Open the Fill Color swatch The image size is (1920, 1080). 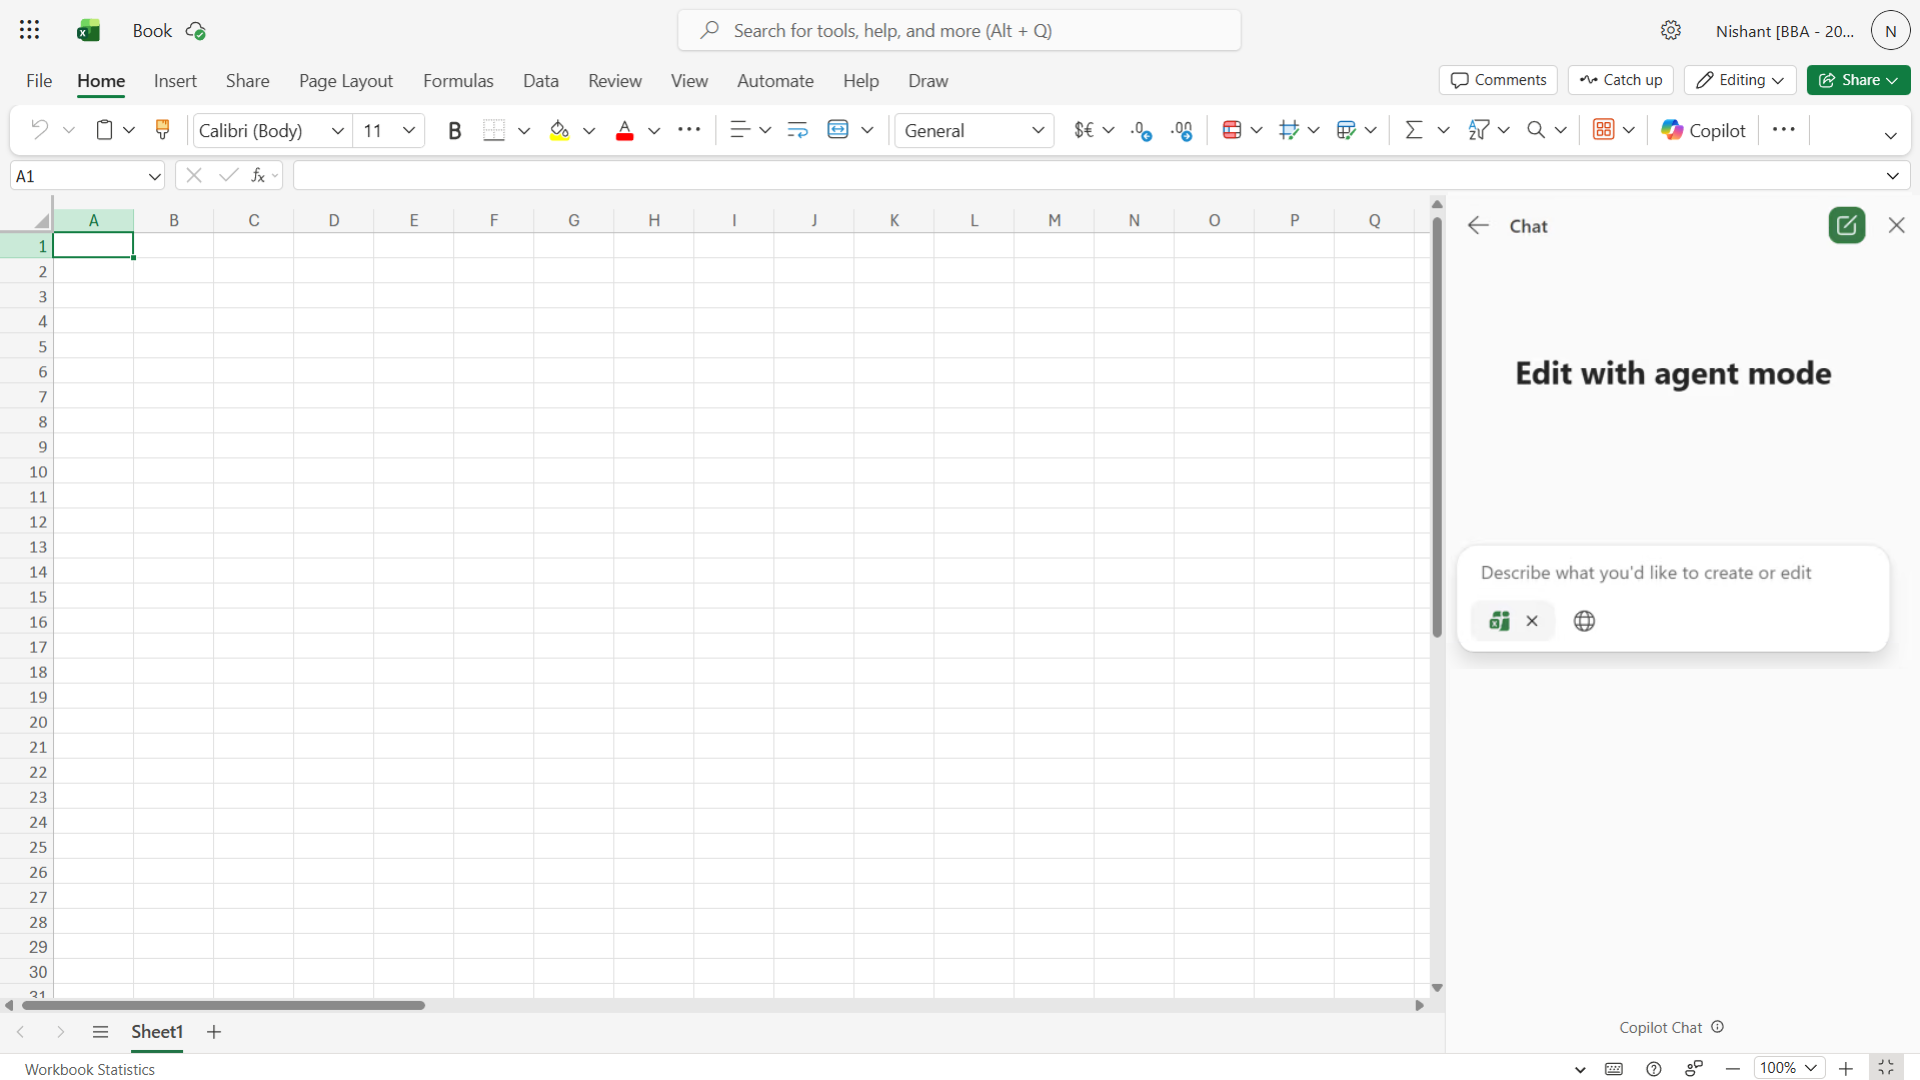pyautogui.click(x=559, y=130)
